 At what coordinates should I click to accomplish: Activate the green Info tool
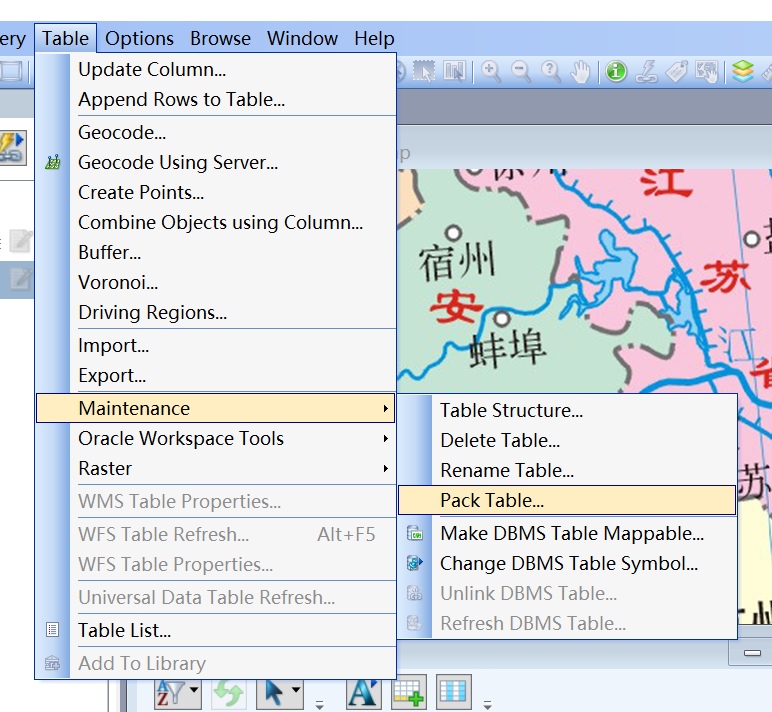[x=616, y=72]
